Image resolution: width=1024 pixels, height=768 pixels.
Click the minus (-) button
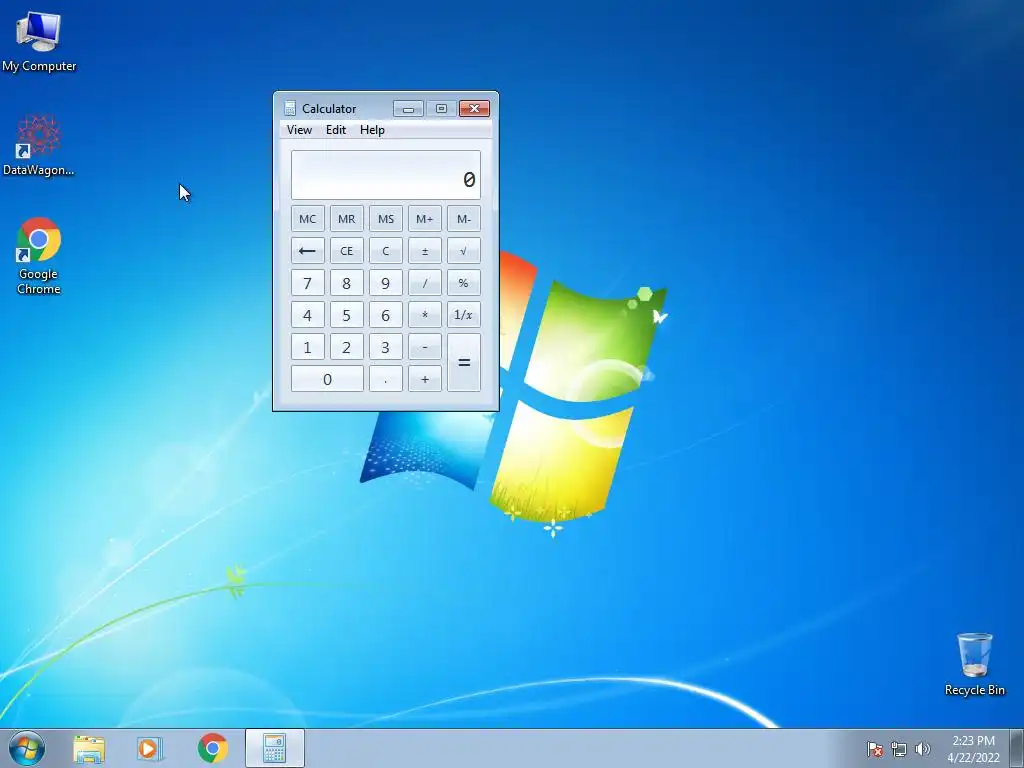424,347
